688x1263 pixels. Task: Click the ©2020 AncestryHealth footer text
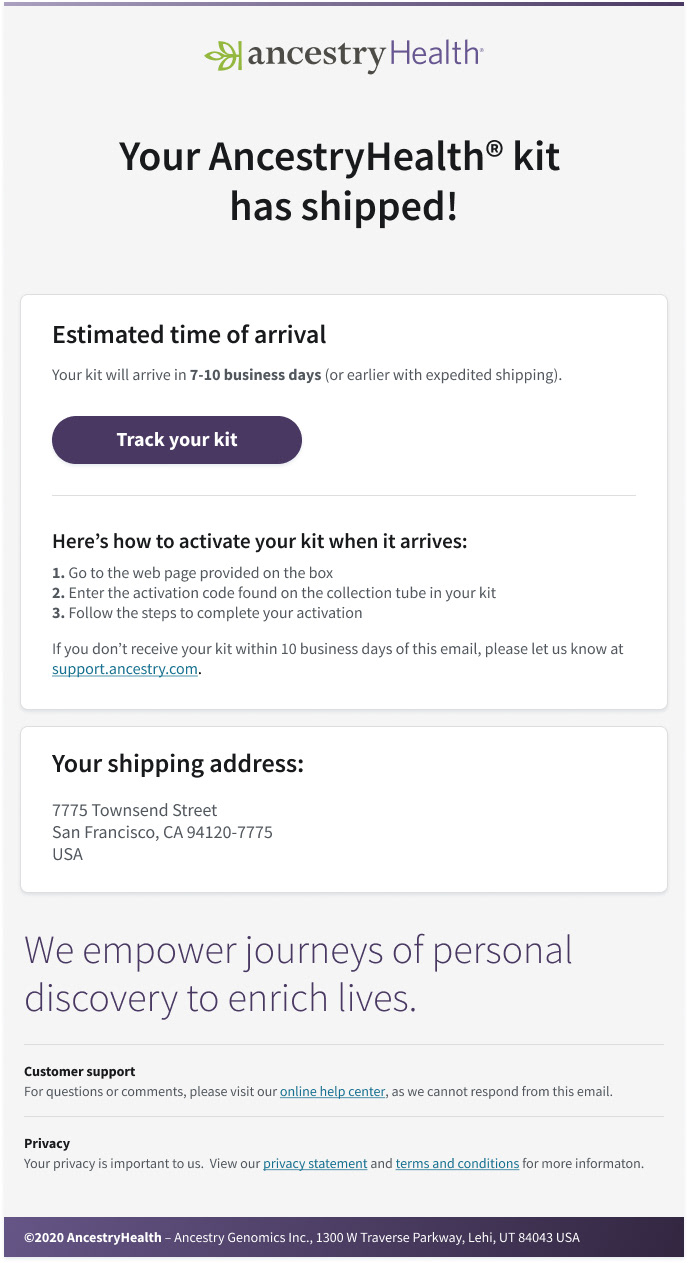(x=93, y=1238)
